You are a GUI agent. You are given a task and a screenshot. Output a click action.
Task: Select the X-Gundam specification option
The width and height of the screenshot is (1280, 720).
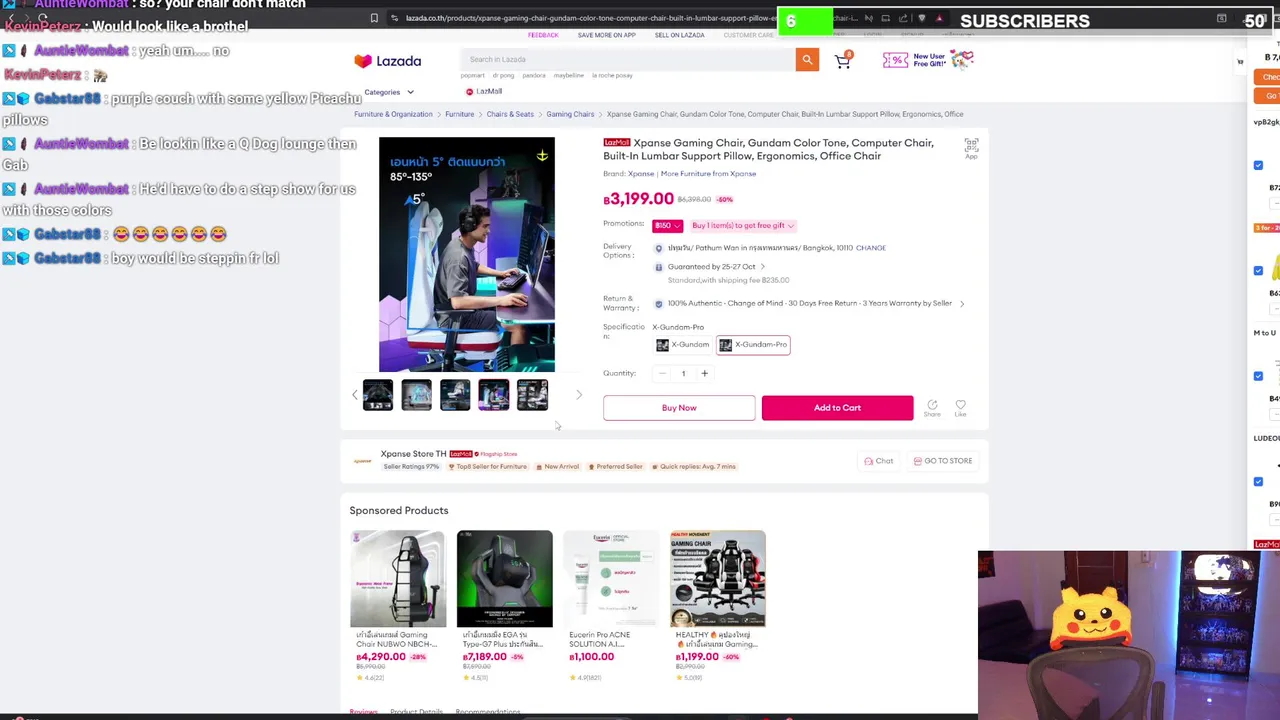[x=683, y=345]
